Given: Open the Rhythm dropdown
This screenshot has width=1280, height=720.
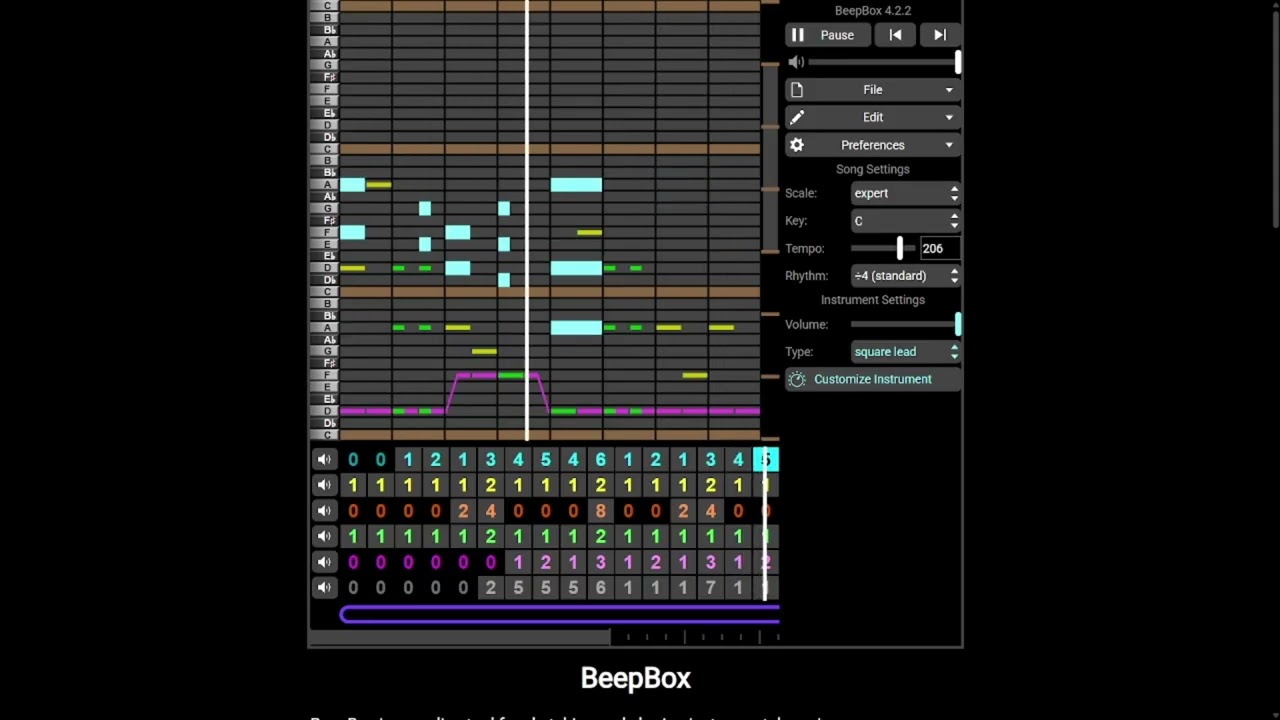Looking at the screenshot, I should click(x=906, y=276).
